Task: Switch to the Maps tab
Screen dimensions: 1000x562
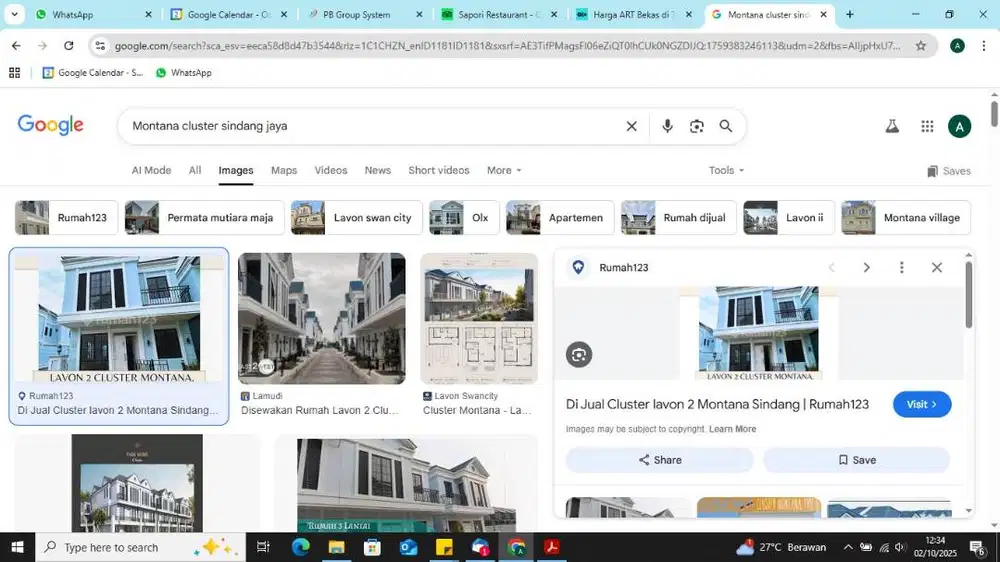Action: (x=284, y=170)
